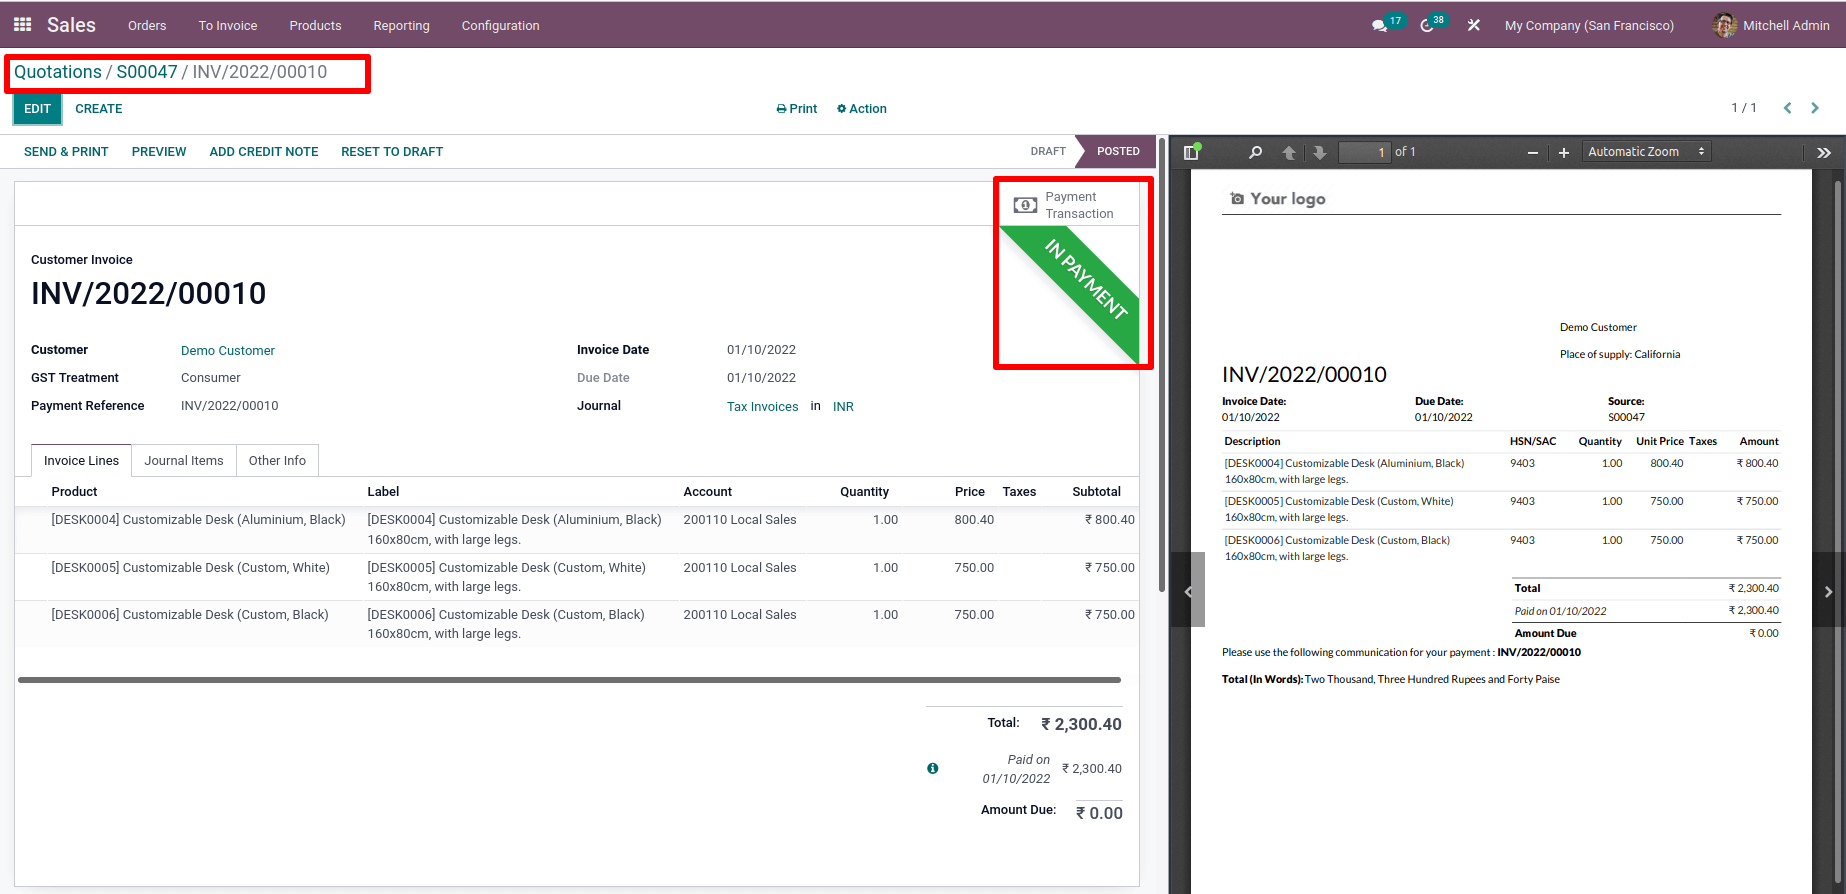Click the PDF page number input field
1846x894 pixels.
tap(1365, 152)
